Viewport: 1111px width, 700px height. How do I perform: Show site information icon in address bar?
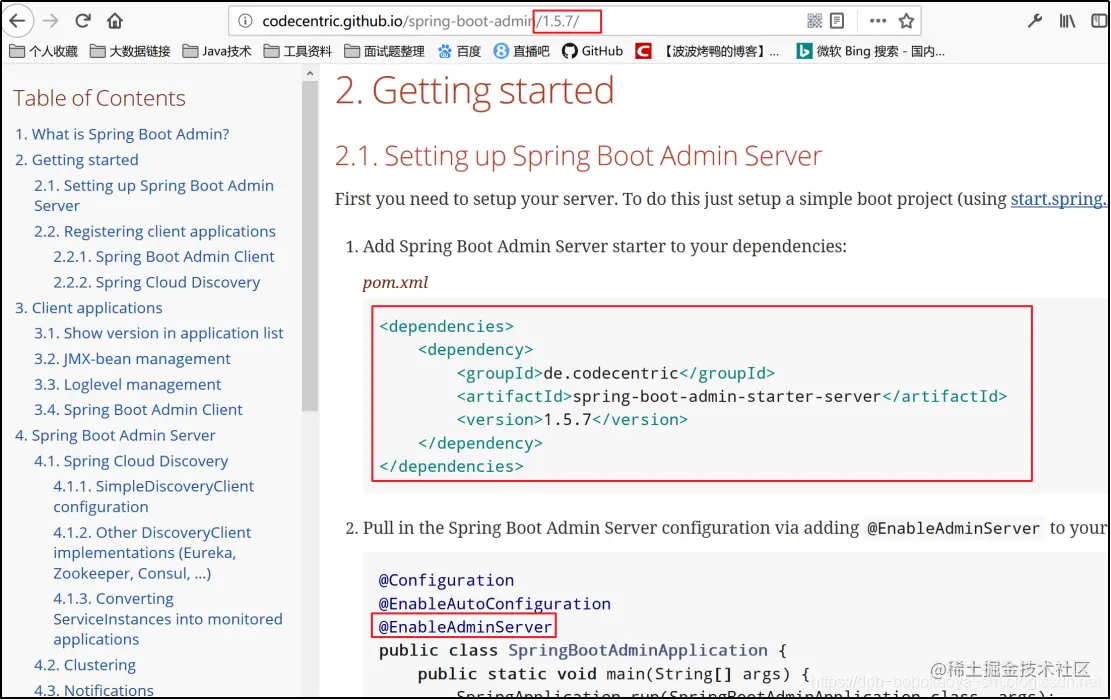click(245, 21)
